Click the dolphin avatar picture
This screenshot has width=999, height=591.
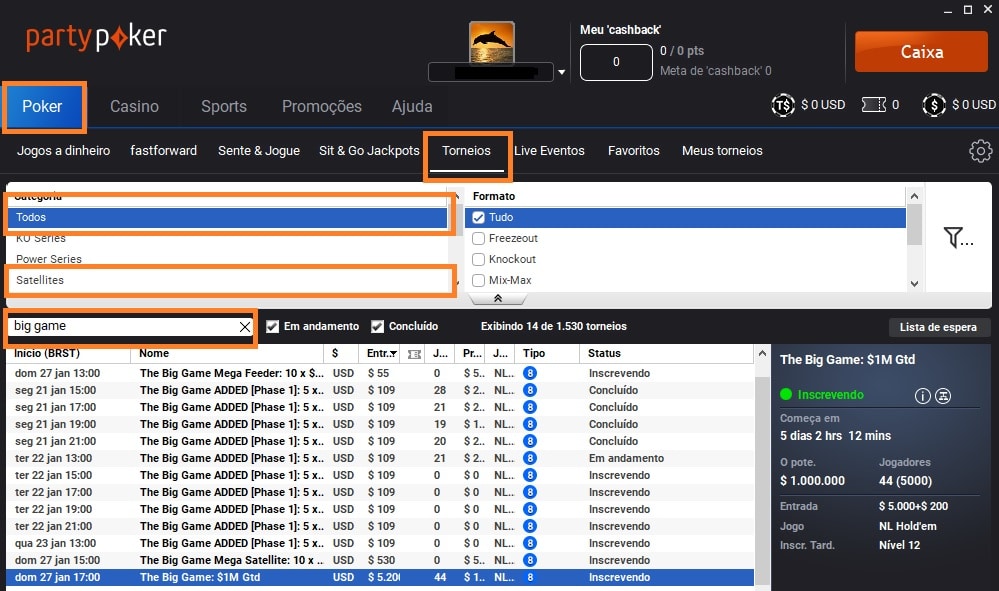(491, 43)
